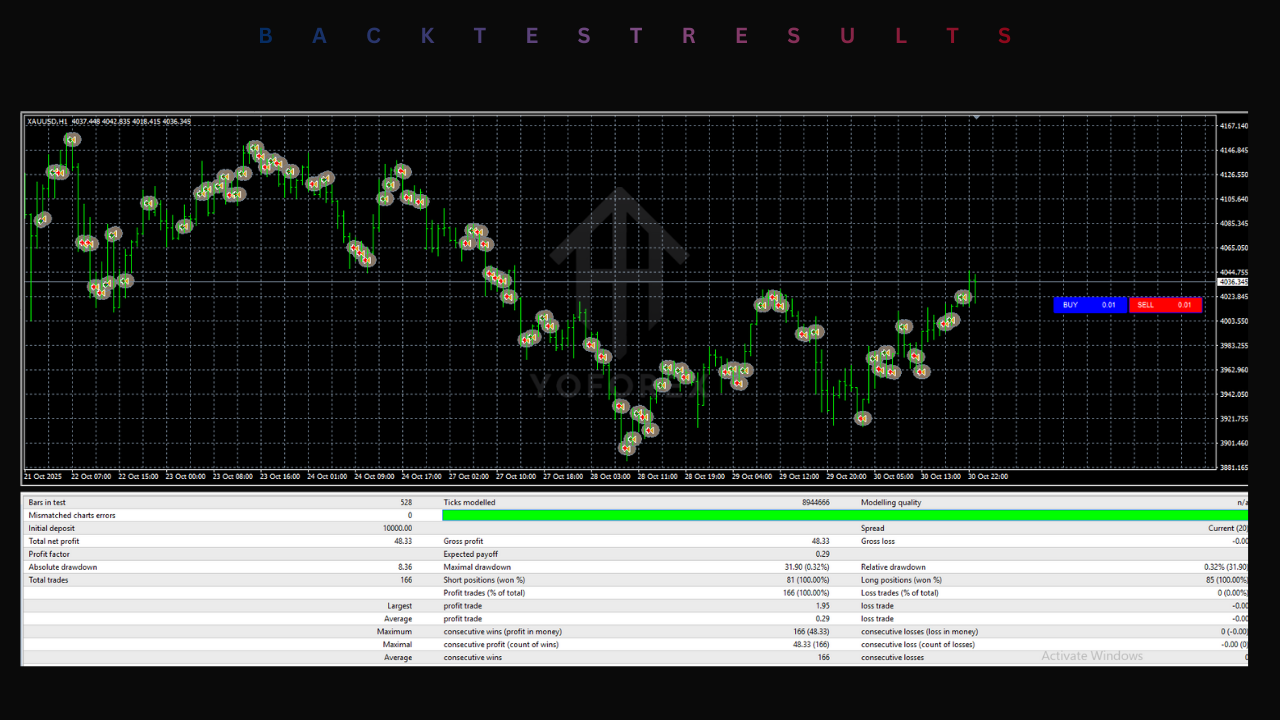The image size is (1280, 720).
Task: Select the rightmost trade marker near the last candle
Action: tap(963, 297)
